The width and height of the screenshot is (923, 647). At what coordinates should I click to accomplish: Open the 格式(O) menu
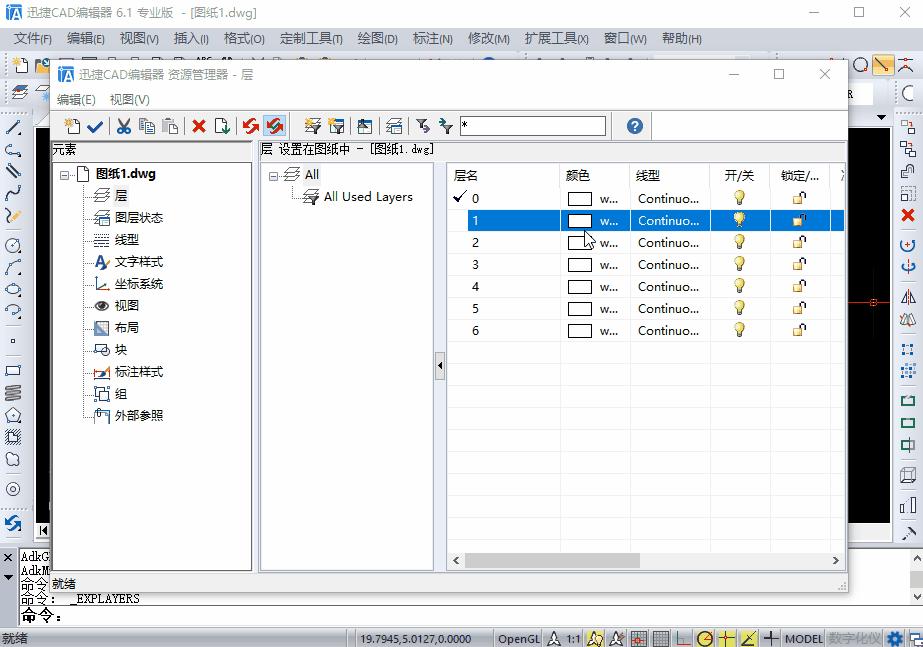tap(244, 39)
